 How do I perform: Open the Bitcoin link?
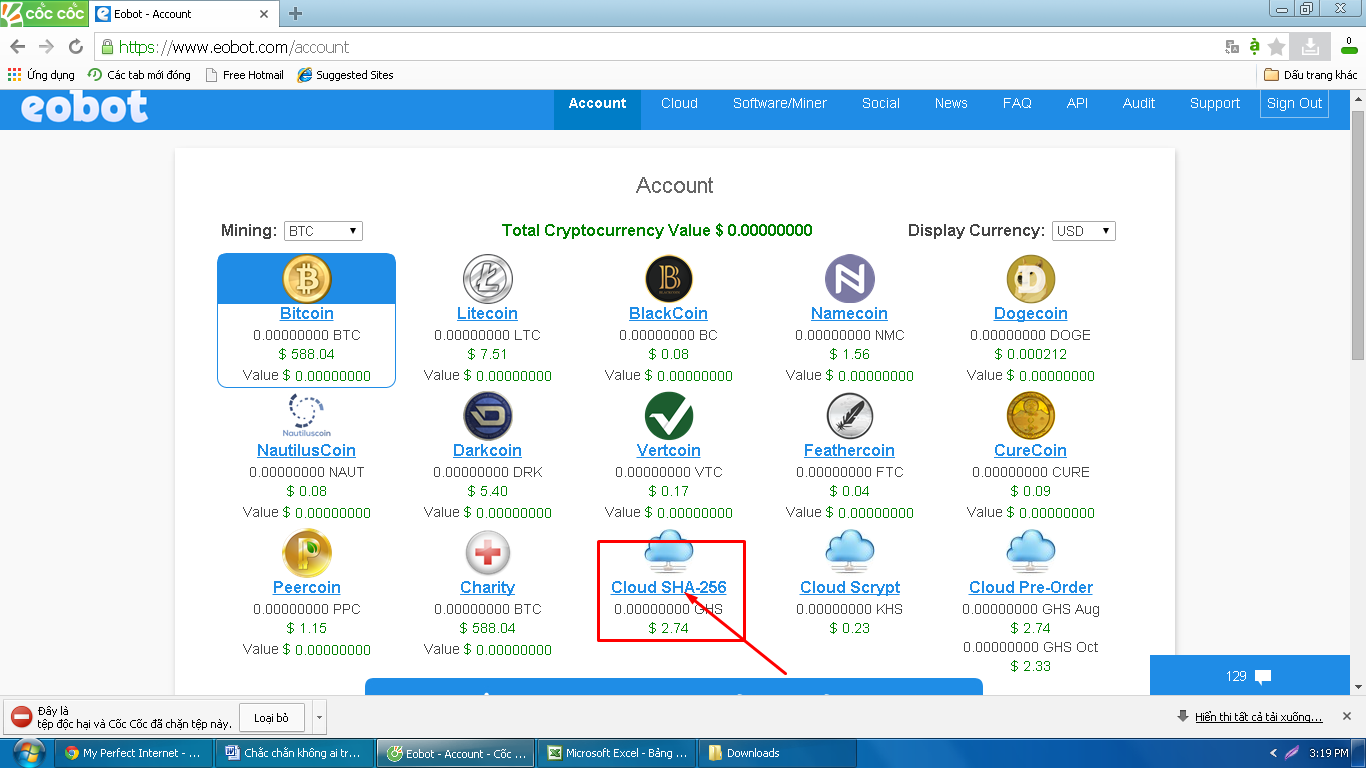tap(307, 314)
